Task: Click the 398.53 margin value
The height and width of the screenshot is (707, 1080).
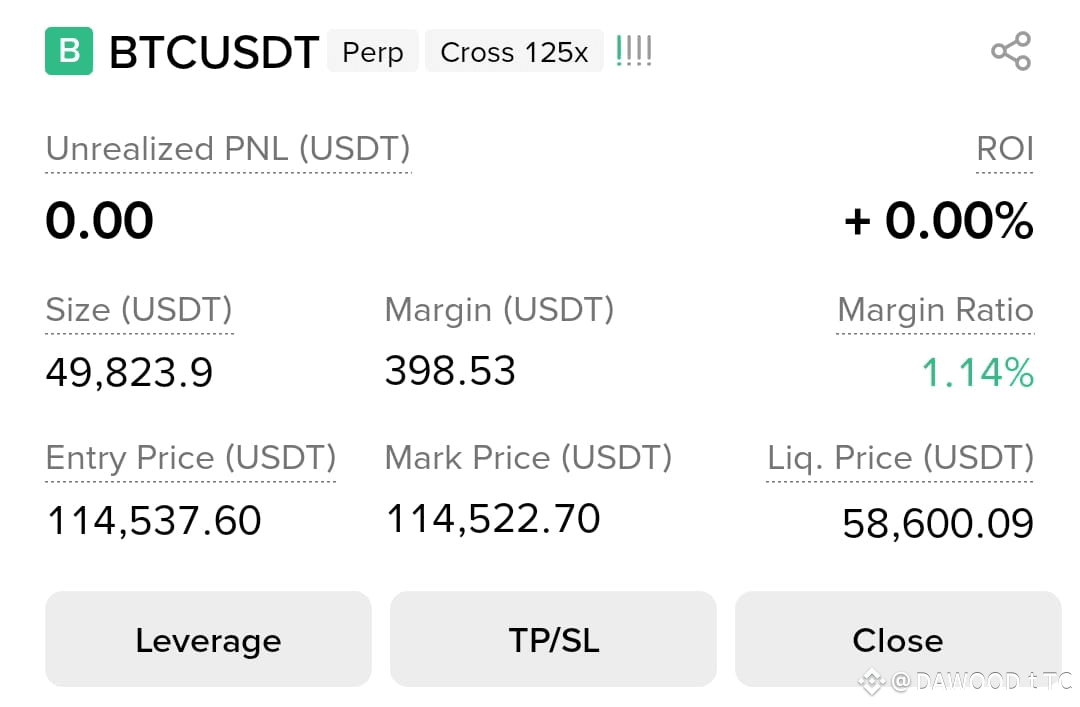Action: (x=450, y=371)
